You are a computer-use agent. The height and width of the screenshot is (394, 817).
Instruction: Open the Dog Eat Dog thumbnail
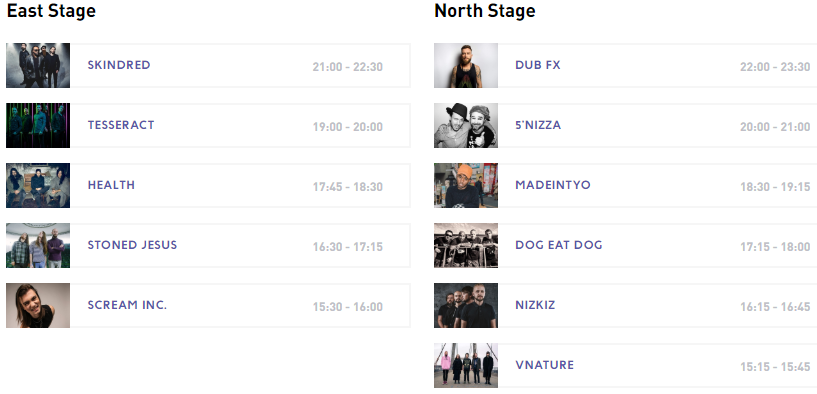click(x=466, y=245)
